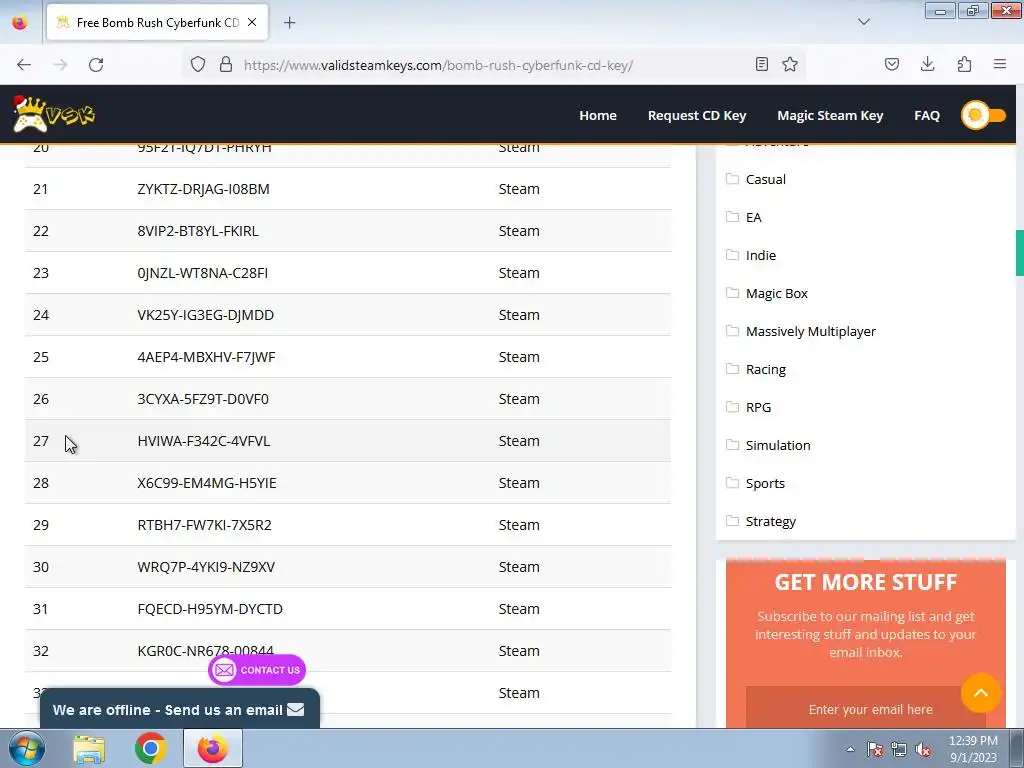Open the Home menu item
The image size is (1024, 768).
598,116
